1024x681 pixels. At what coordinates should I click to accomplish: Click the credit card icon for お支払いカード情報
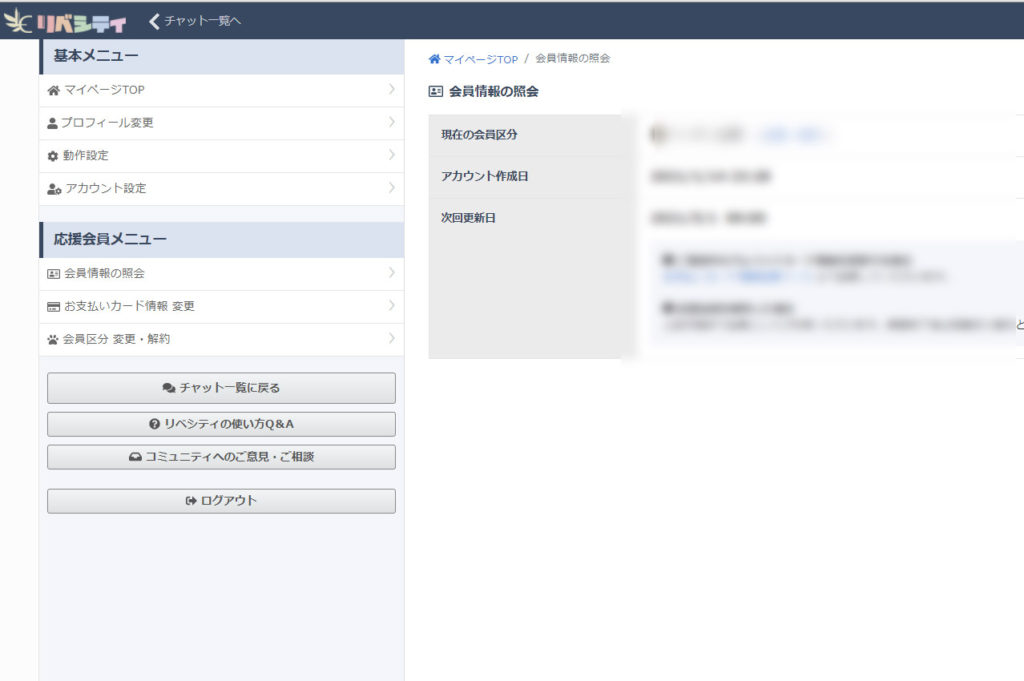point(53,306)
